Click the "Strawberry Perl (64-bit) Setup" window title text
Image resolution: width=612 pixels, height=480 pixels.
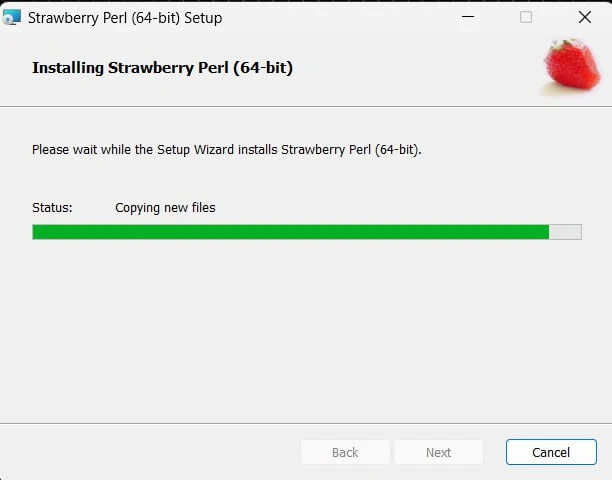125,18
